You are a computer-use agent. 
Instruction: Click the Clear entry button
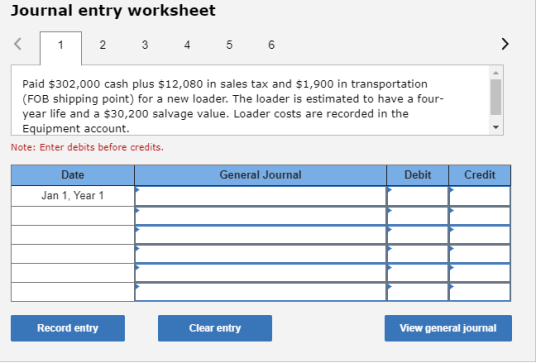point(215,328)
